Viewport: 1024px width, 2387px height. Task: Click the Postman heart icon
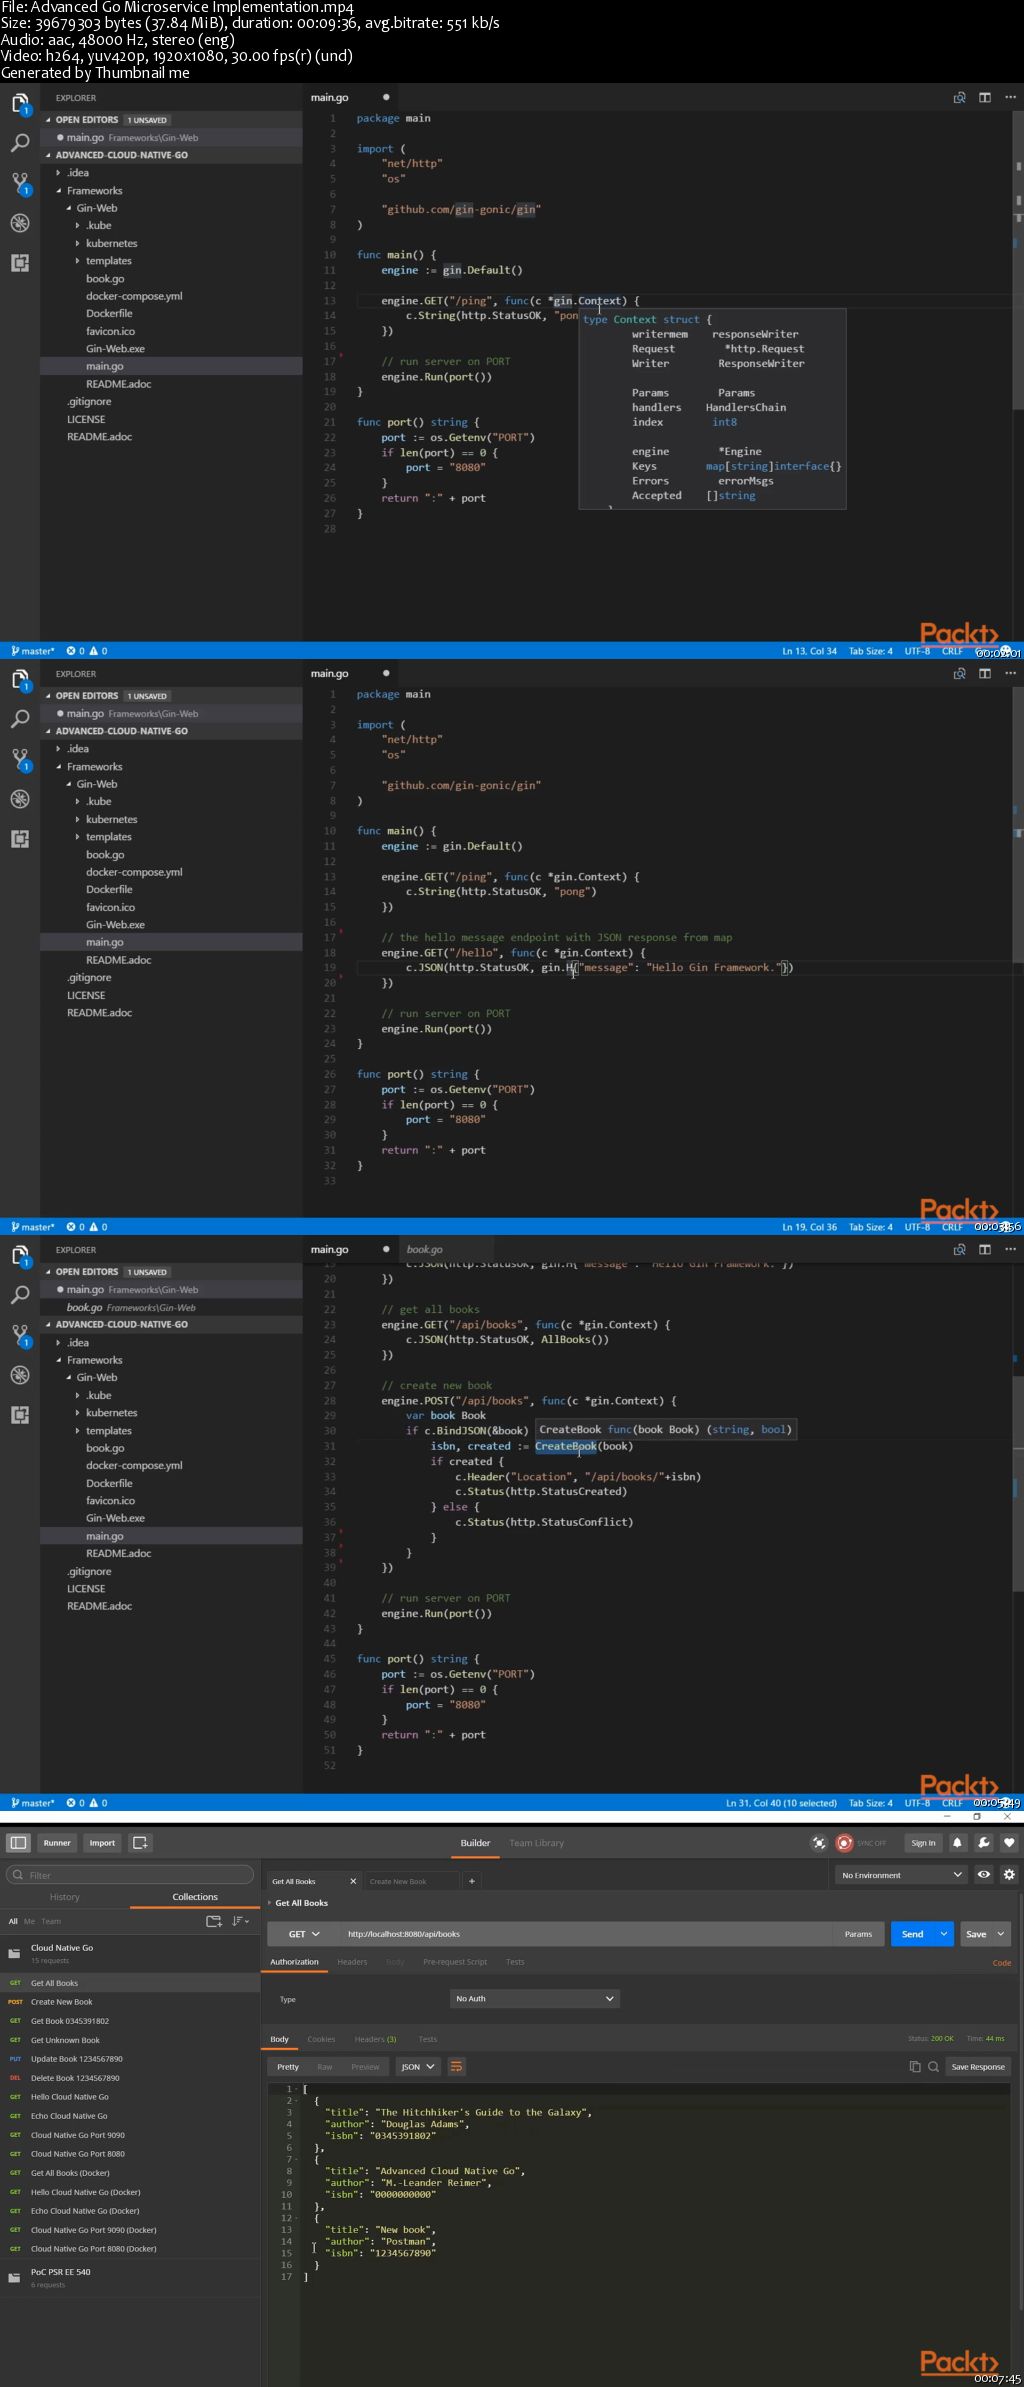(1009, 1843)
